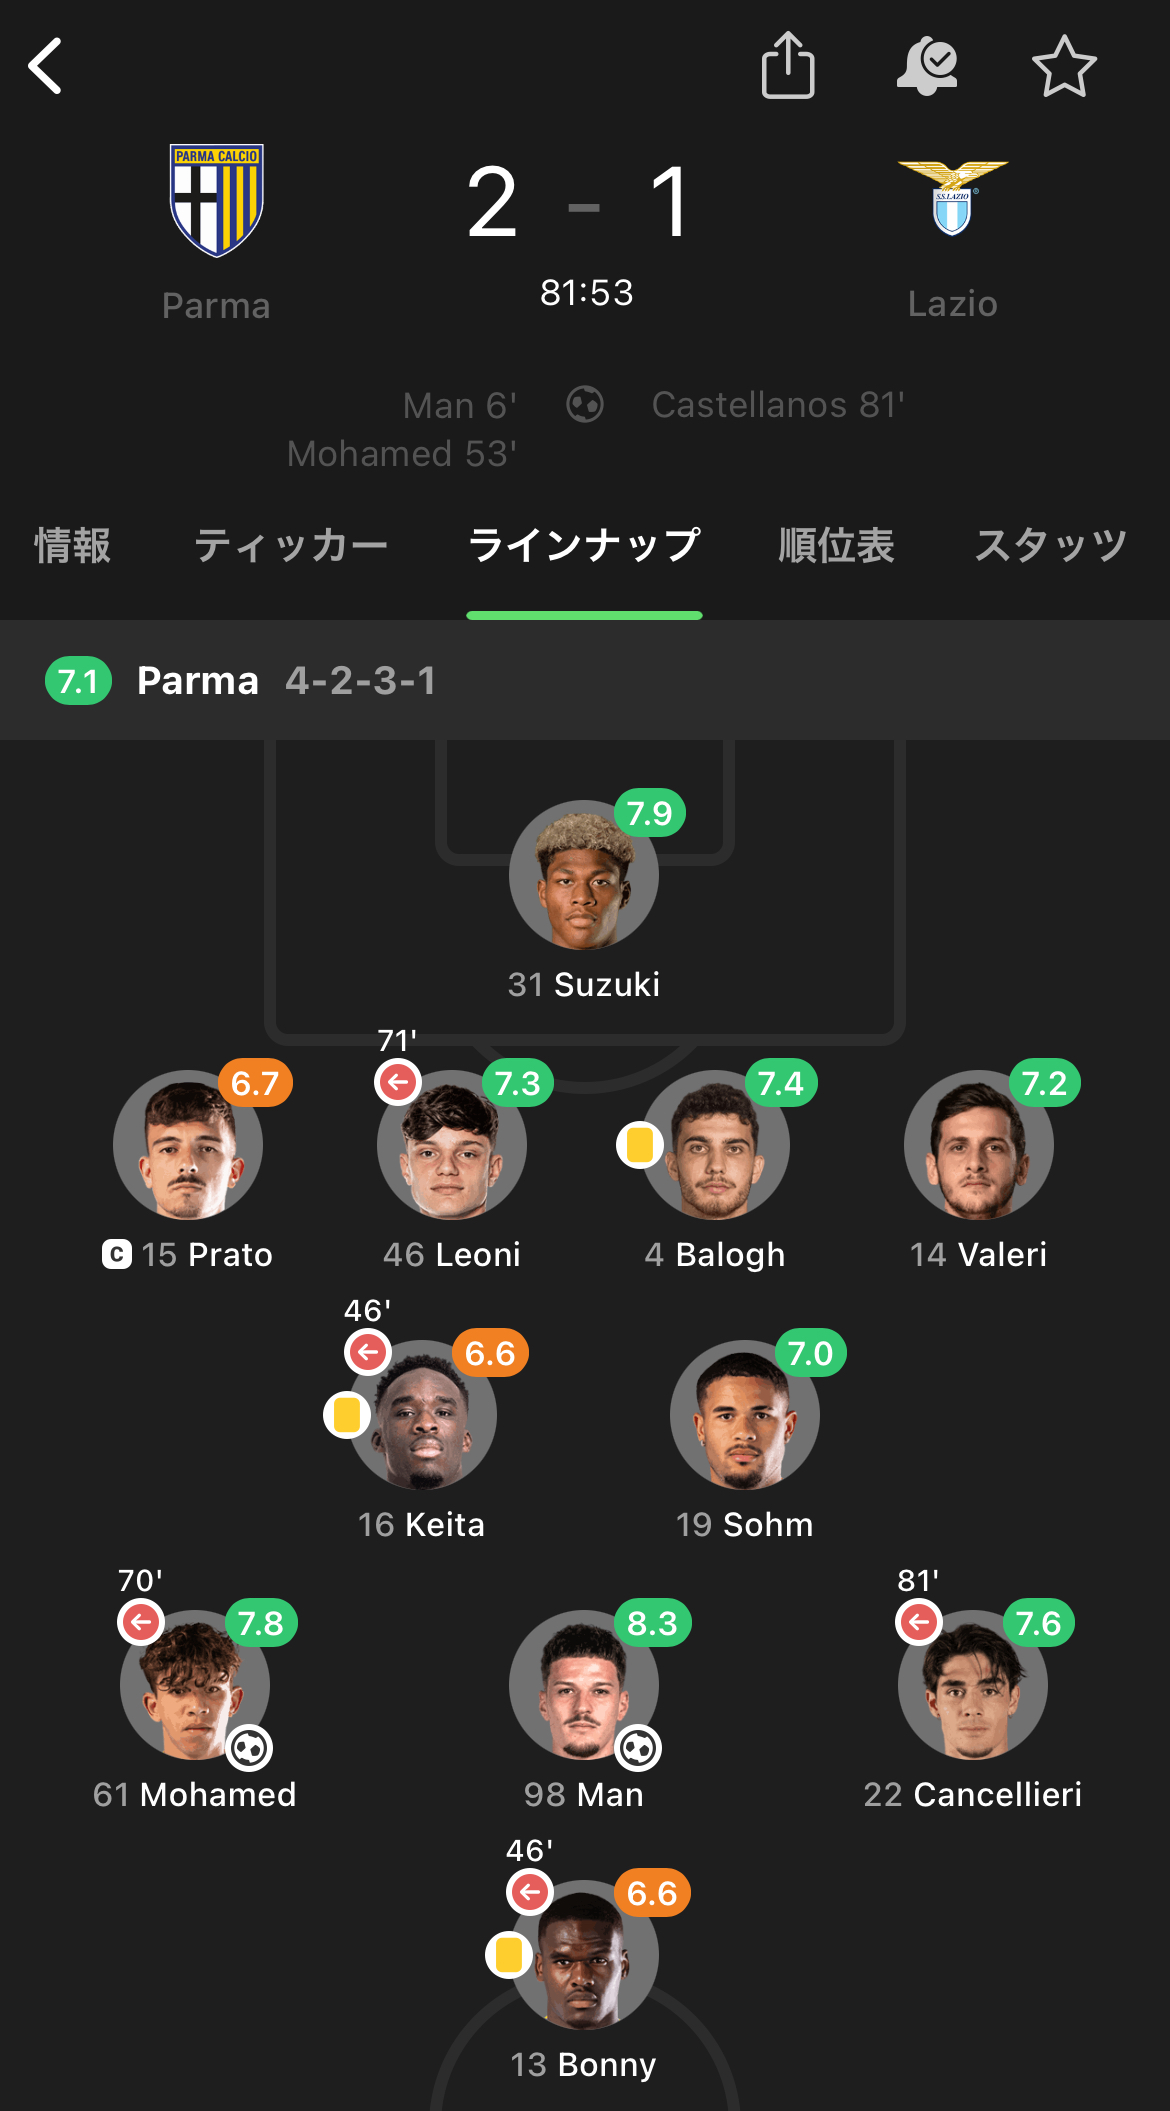Tap the goal icon on Man
Screen dimensions: 1170x2111
click(x=638, y=1748)
